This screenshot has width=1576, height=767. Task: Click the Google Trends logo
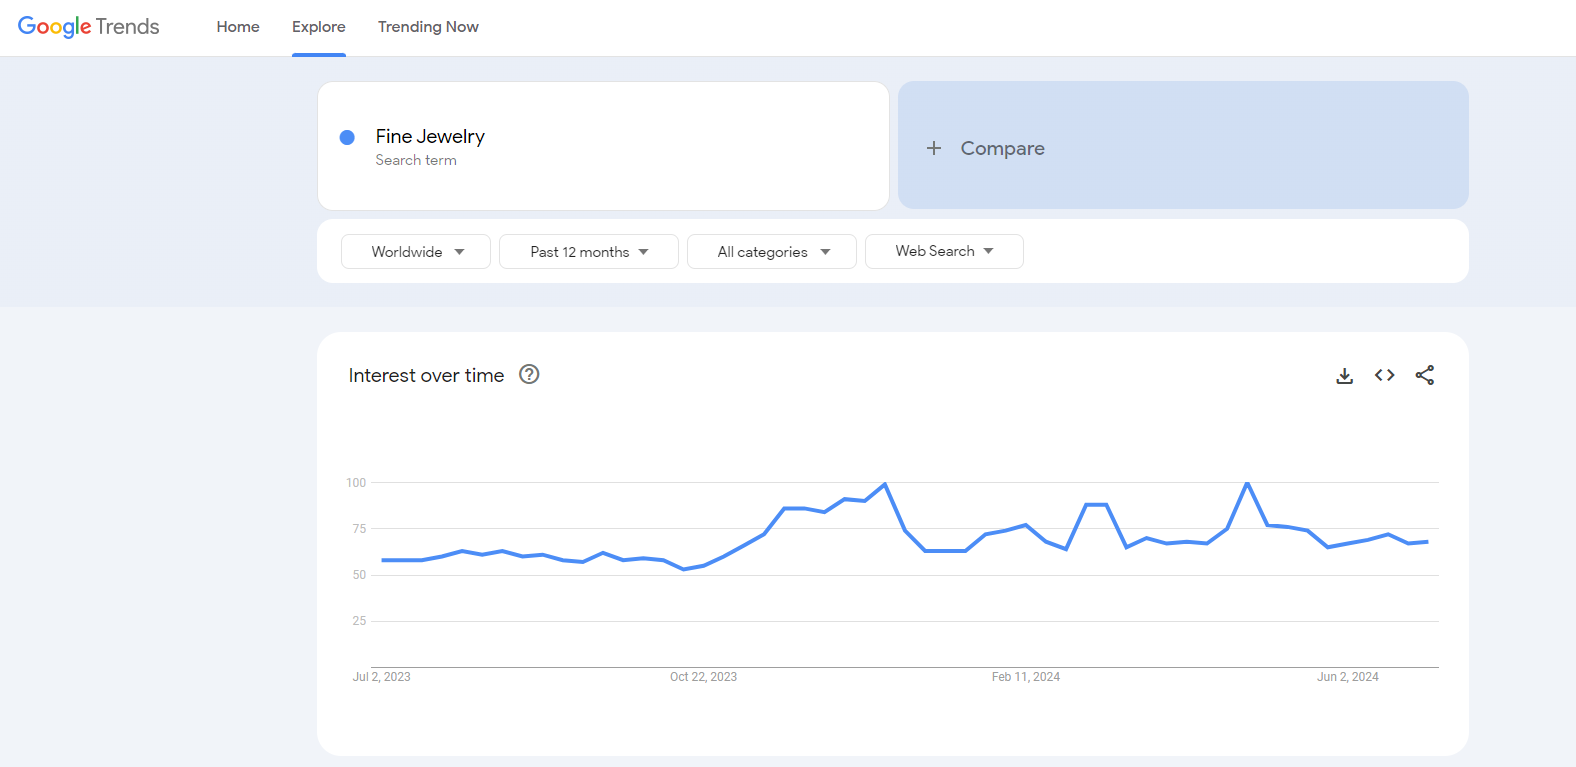coord(89,27)
